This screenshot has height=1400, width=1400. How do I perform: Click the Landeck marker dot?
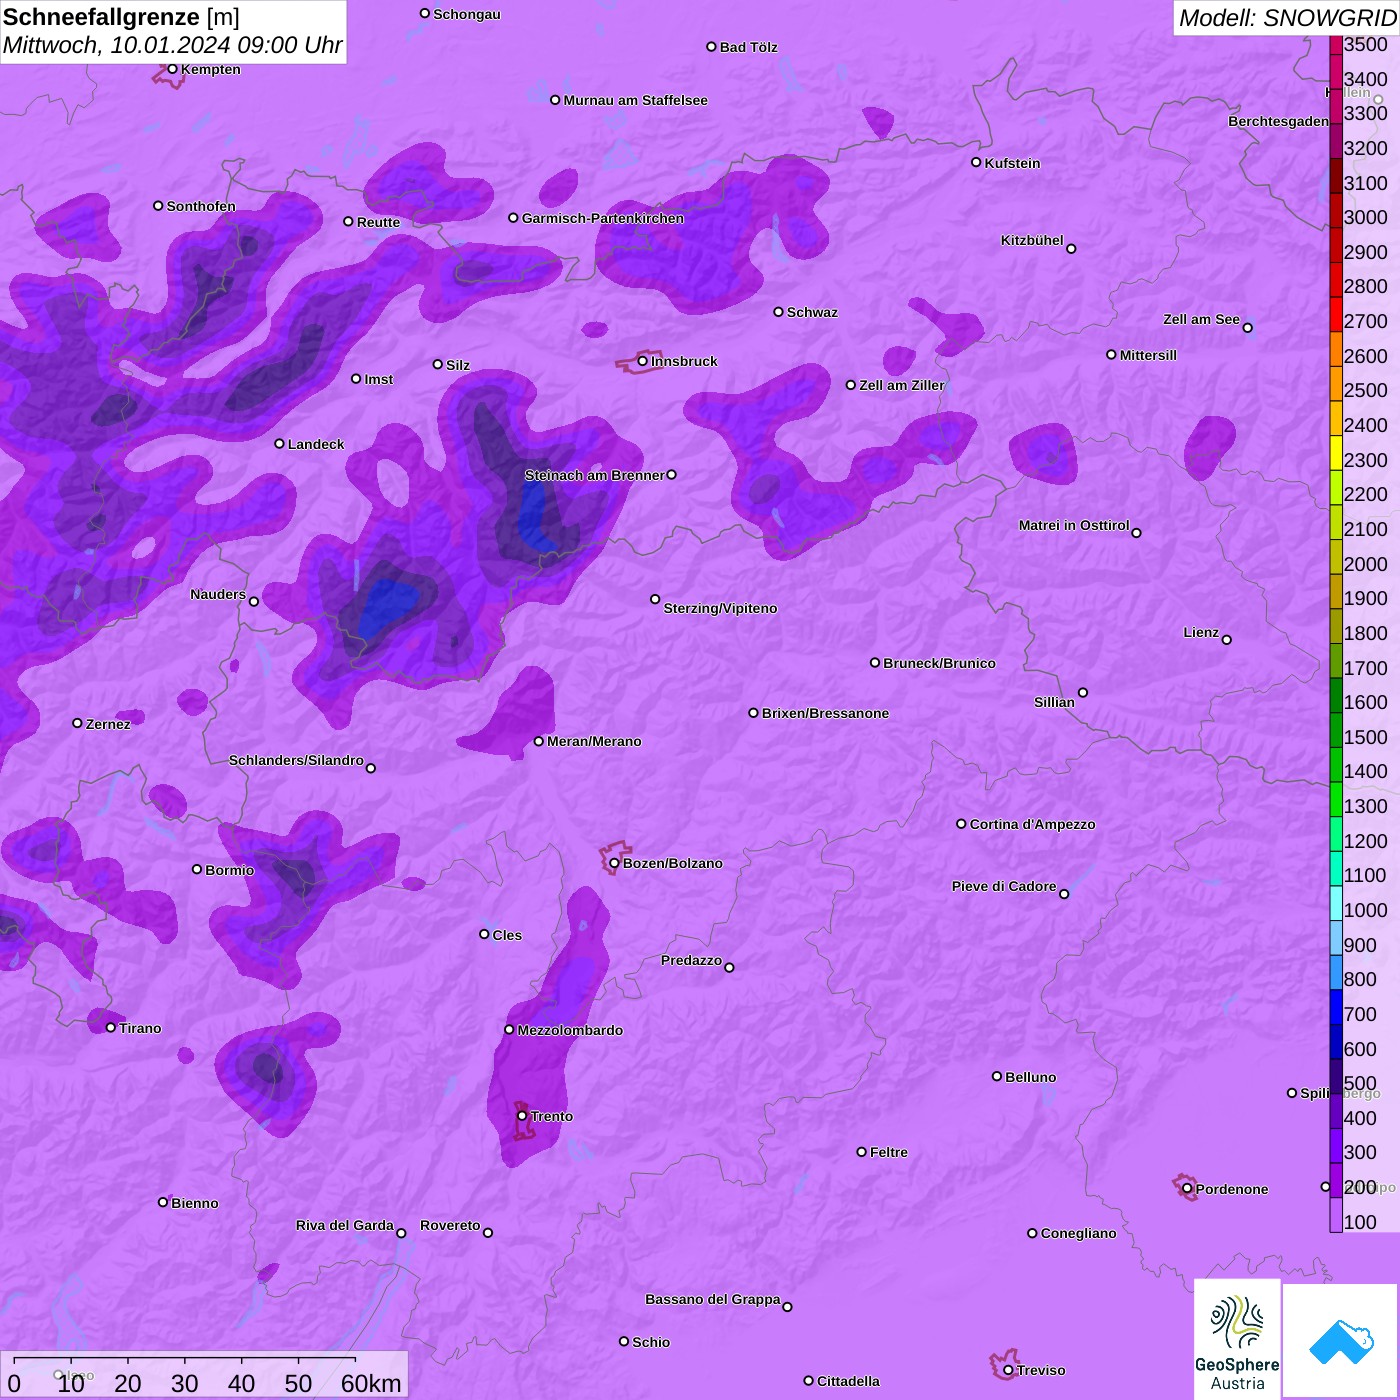[280, 443]
